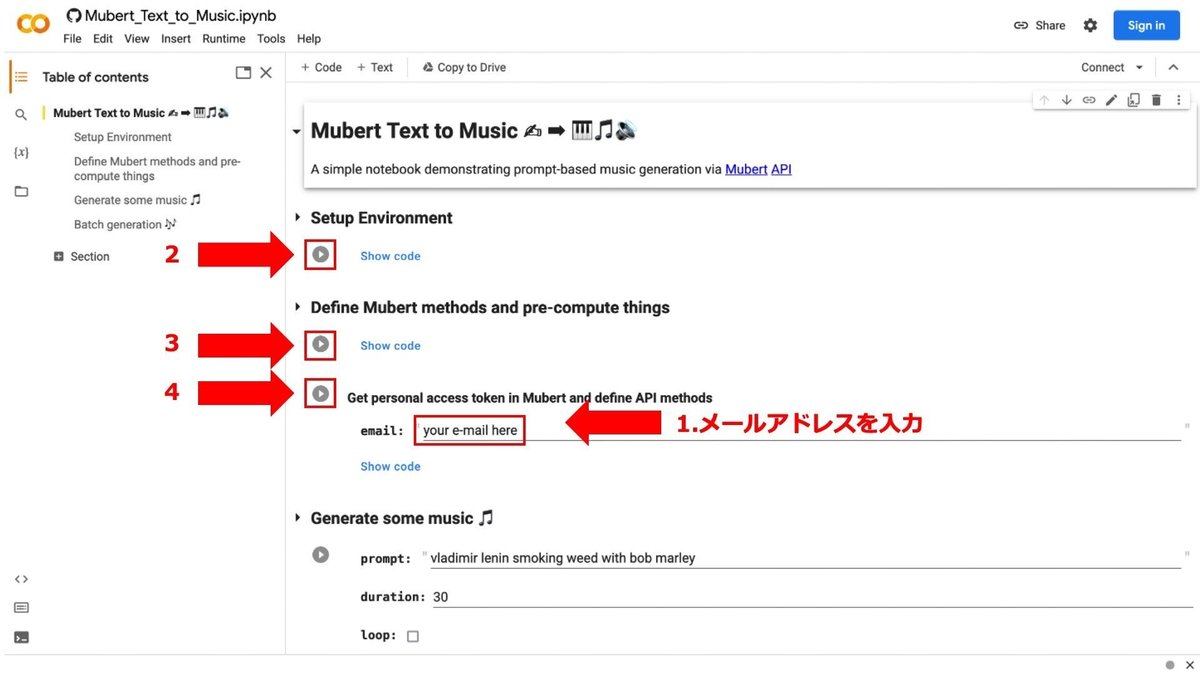1200x675 pixels.
Task: Open the Insert menu
Action: point(176,39)
